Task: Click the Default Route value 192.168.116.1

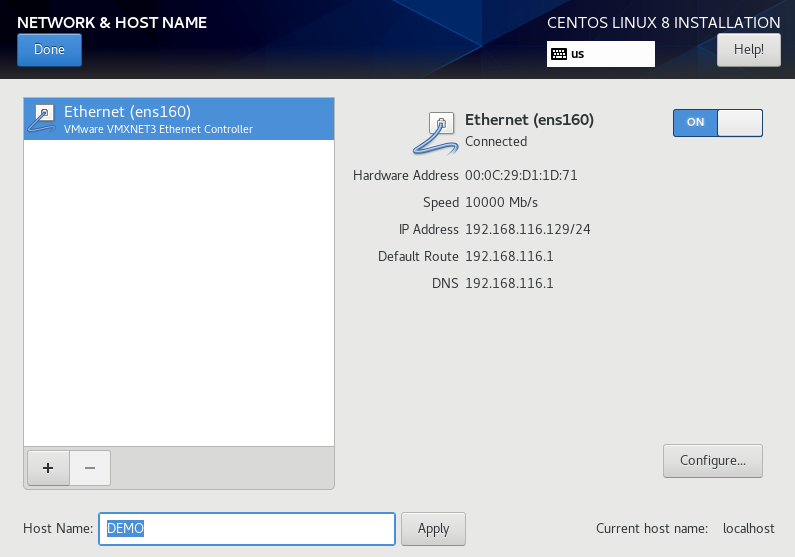Action: click(509, 256)
